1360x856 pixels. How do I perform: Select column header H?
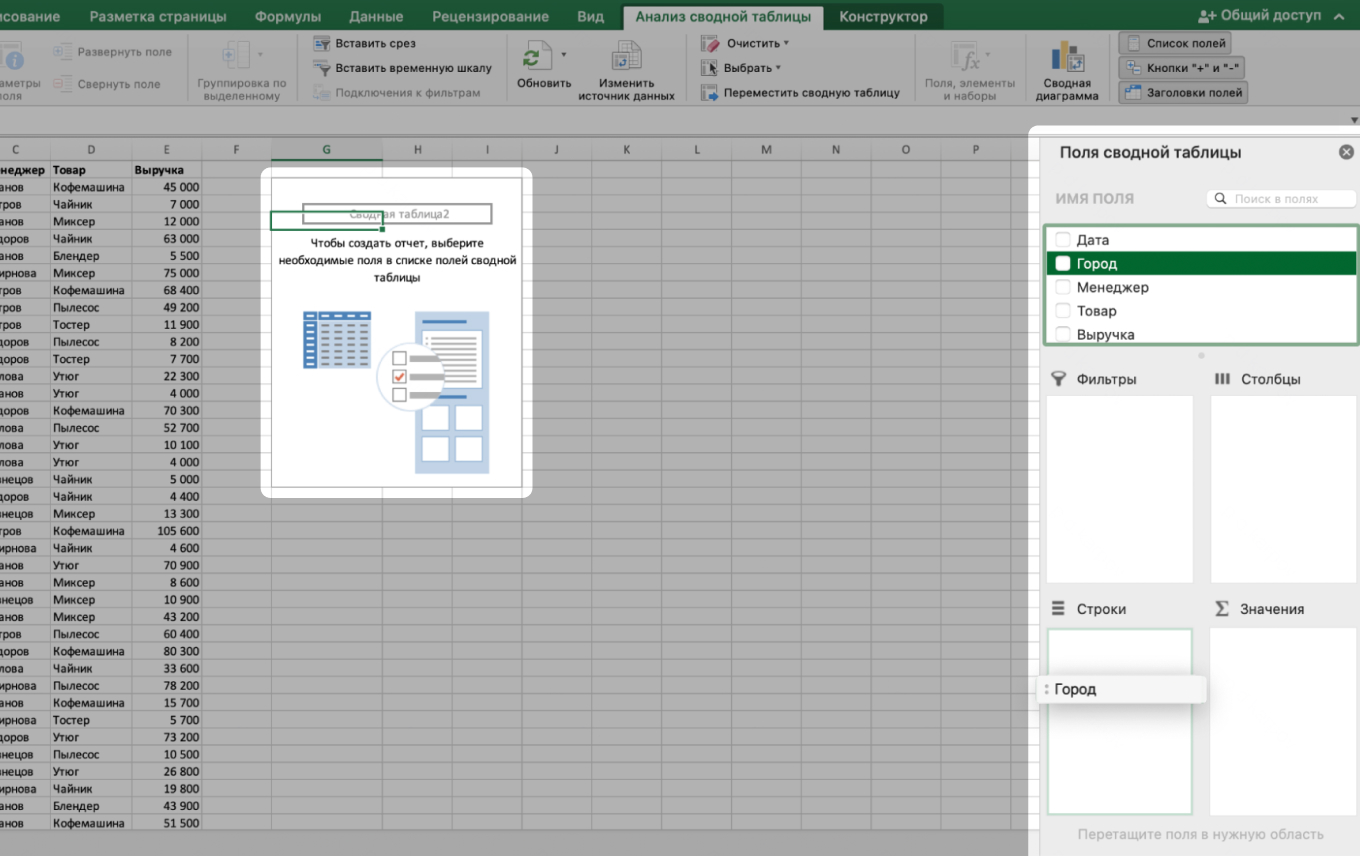tap(417, 150)
